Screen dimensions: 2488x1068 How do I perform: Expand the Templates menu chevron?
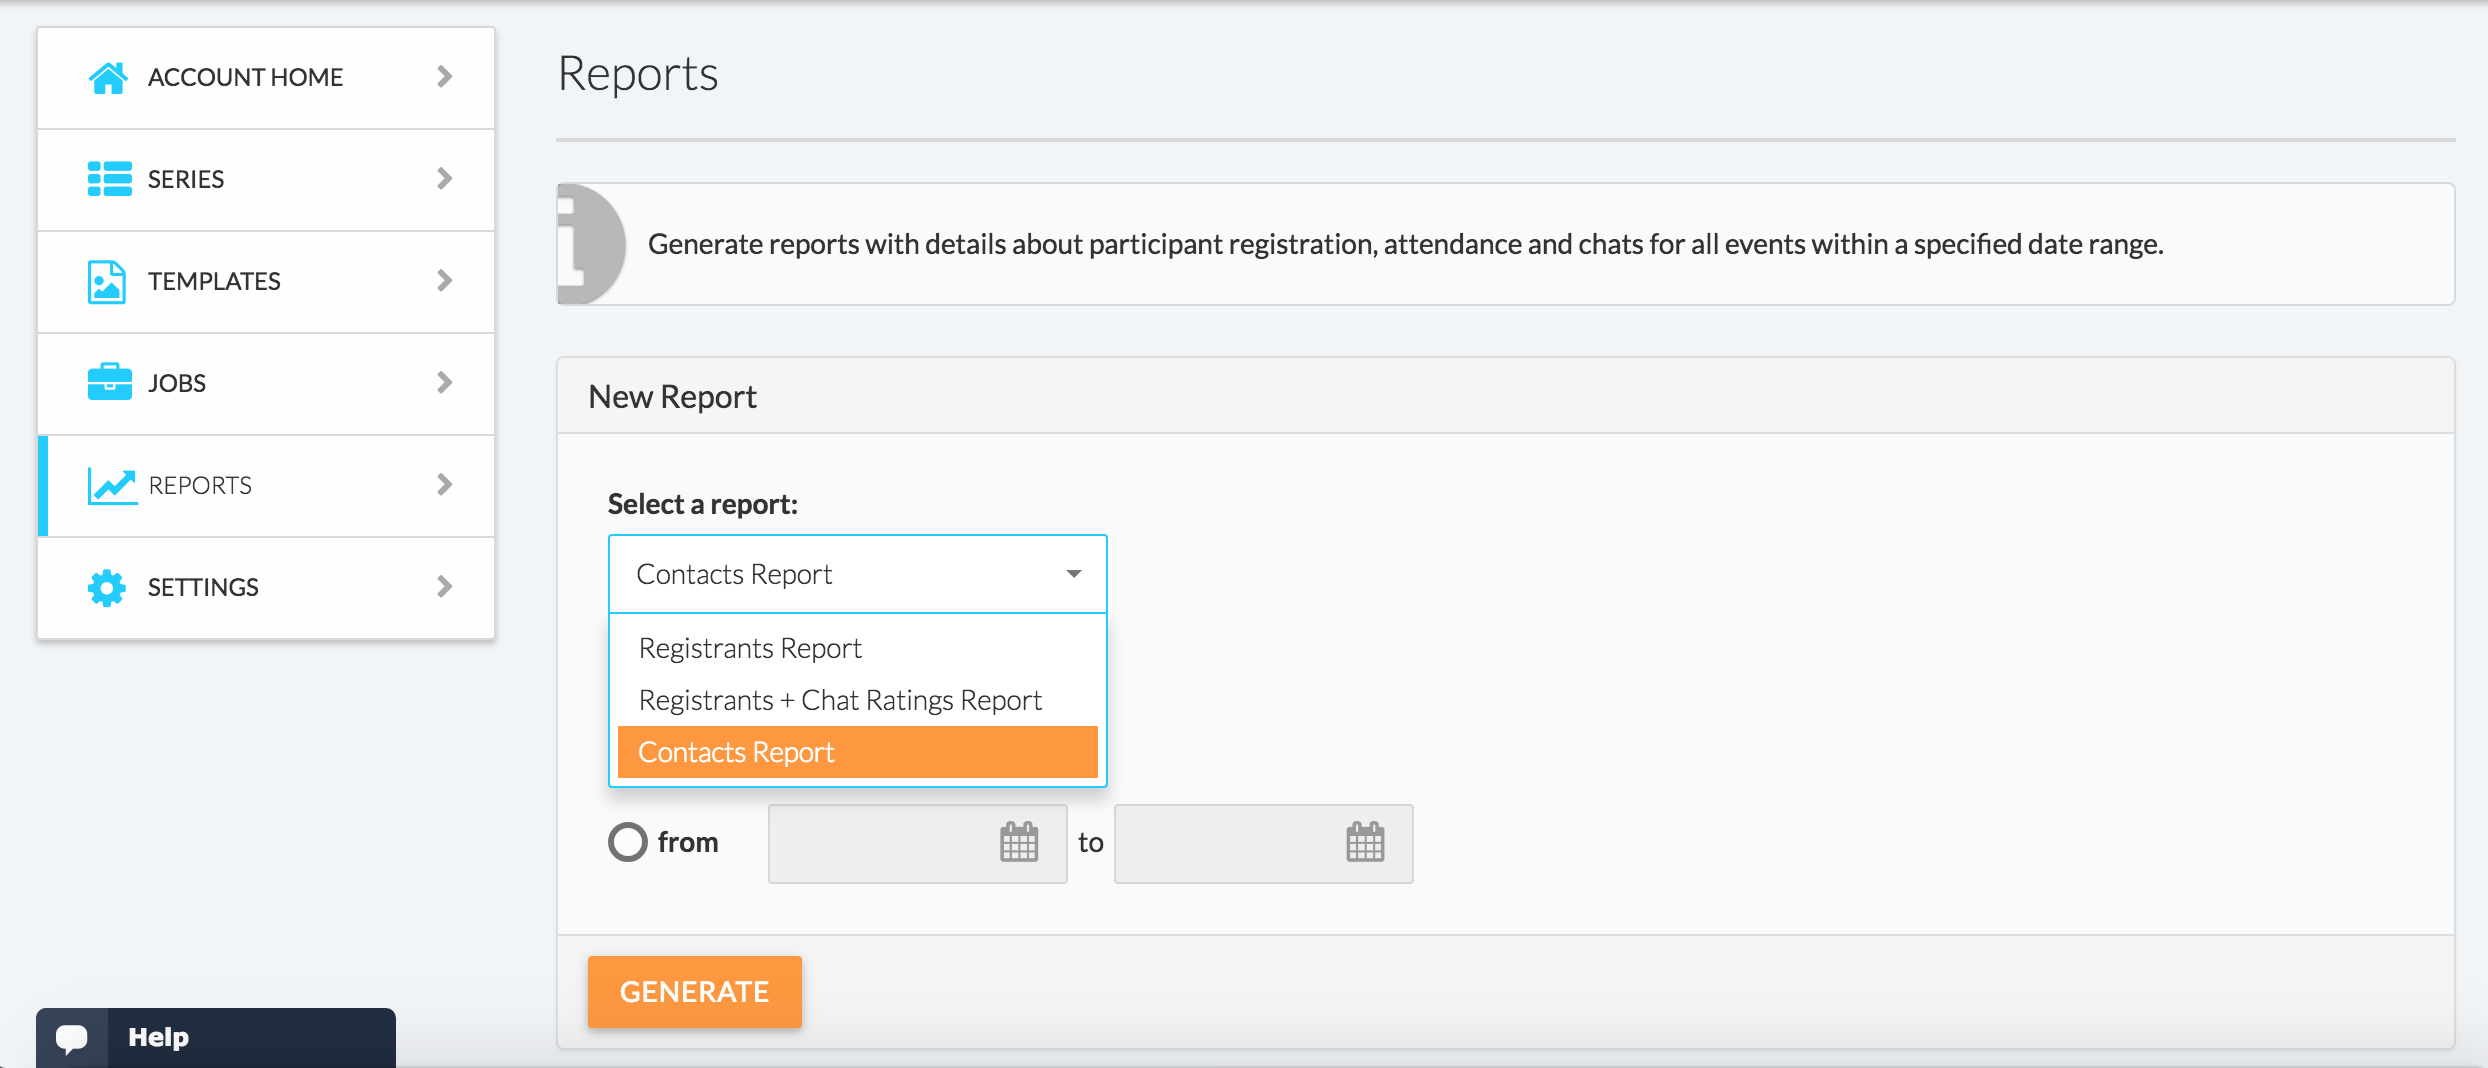445,281
